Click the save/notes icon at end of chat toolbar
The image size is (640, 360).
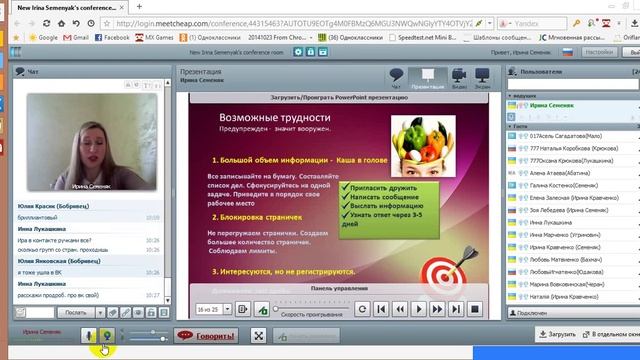click(x=164, y=313)
